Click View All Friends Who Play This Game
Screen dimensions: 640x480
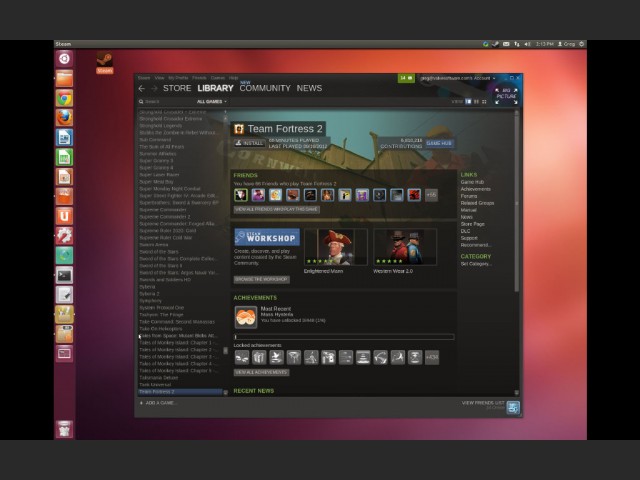(276, 209)
